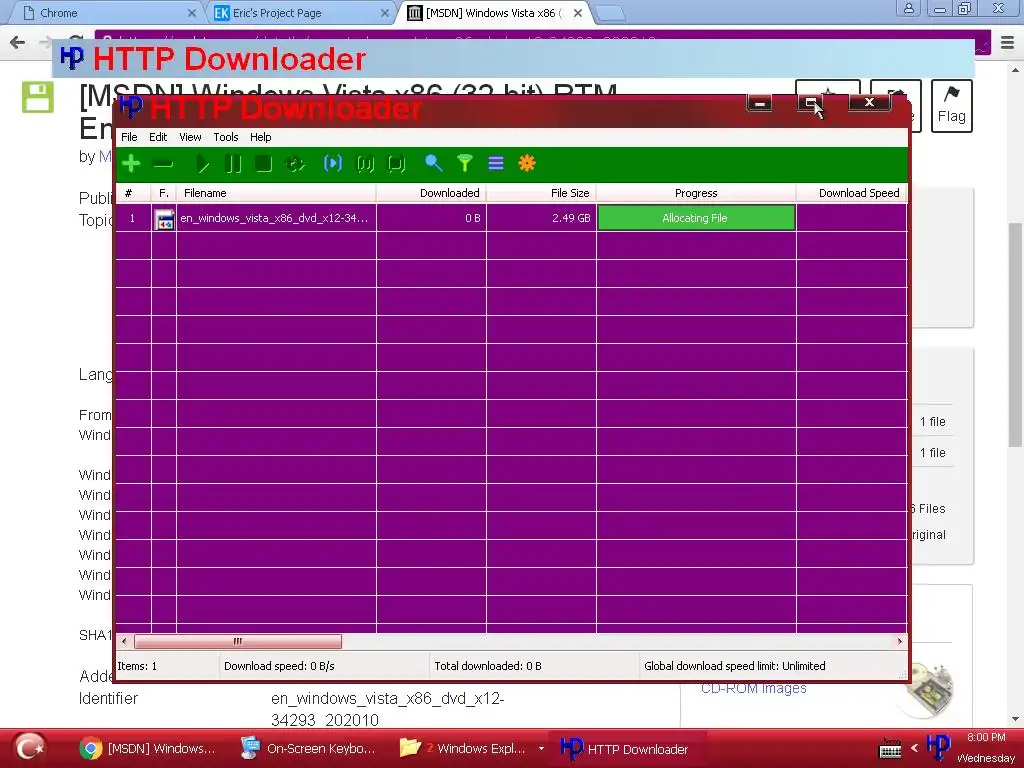Close the MSDN Windows Vista browser tab
This screenshot has height=768, width=1024.
tap(578, 13)
